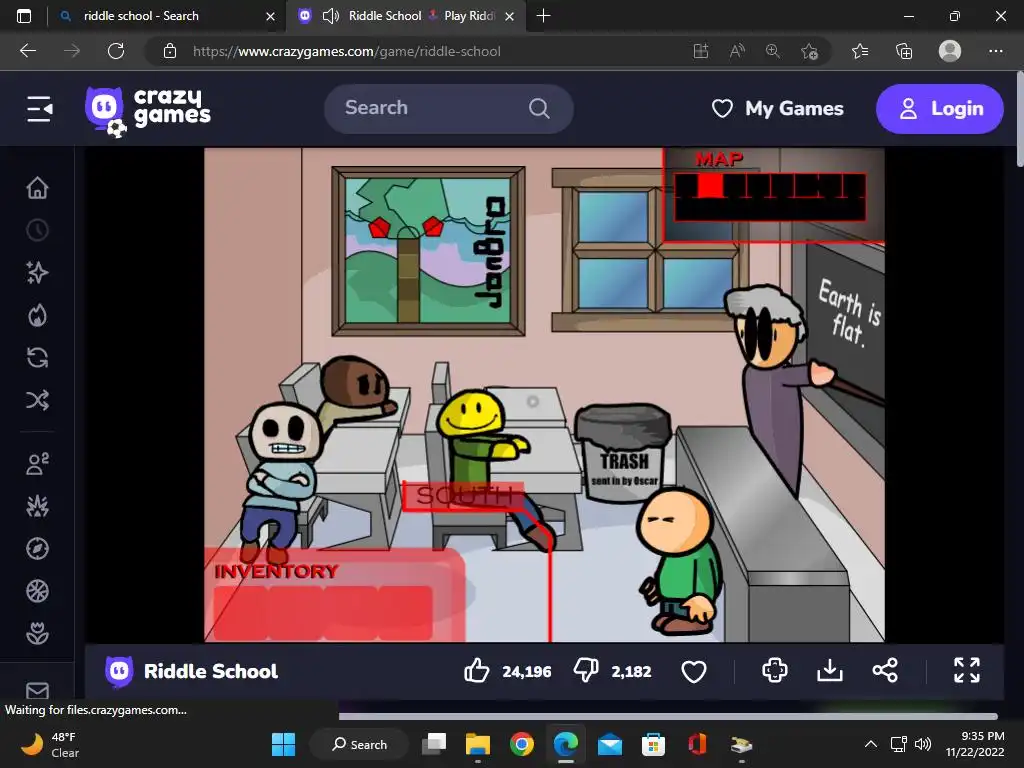Open the tulip flower category icon in sidebar
Viewport: 1024px width, 768px height.
pyautogui.click(x=37, y=633)
